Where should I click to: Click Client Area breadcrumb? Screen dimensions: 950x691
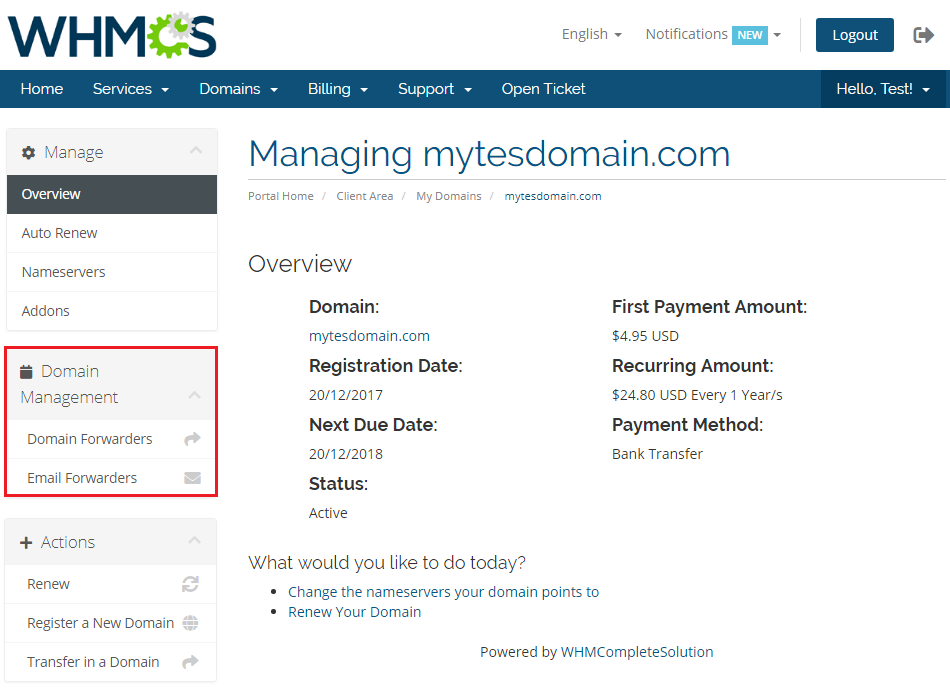[365, 196]
